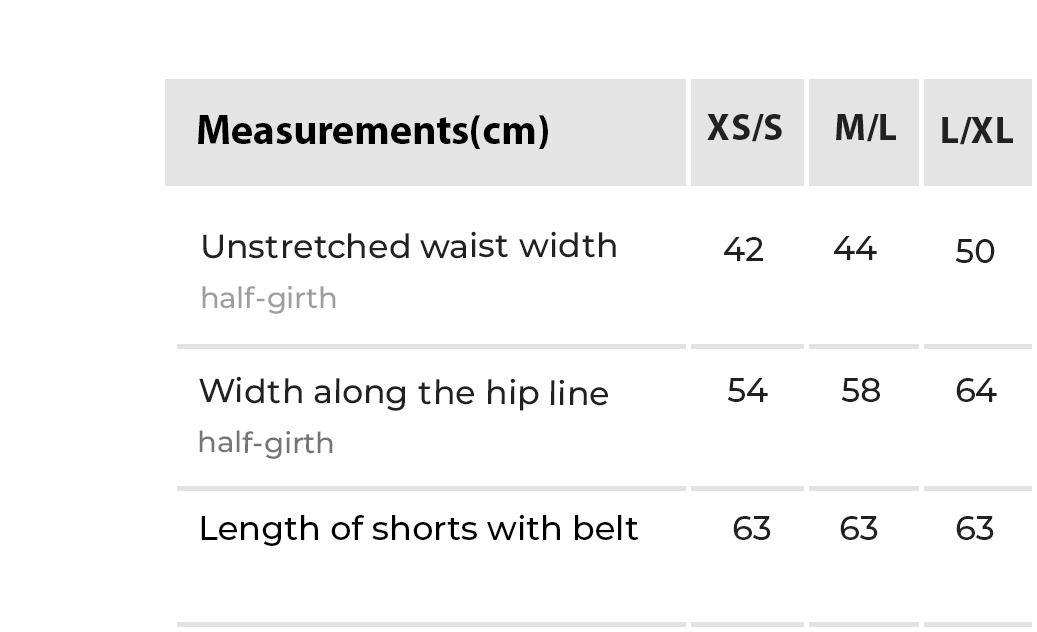Pick waist width value 44 for M/L
The width and height of the screenshot is (1037, 632).
[855, 249]
